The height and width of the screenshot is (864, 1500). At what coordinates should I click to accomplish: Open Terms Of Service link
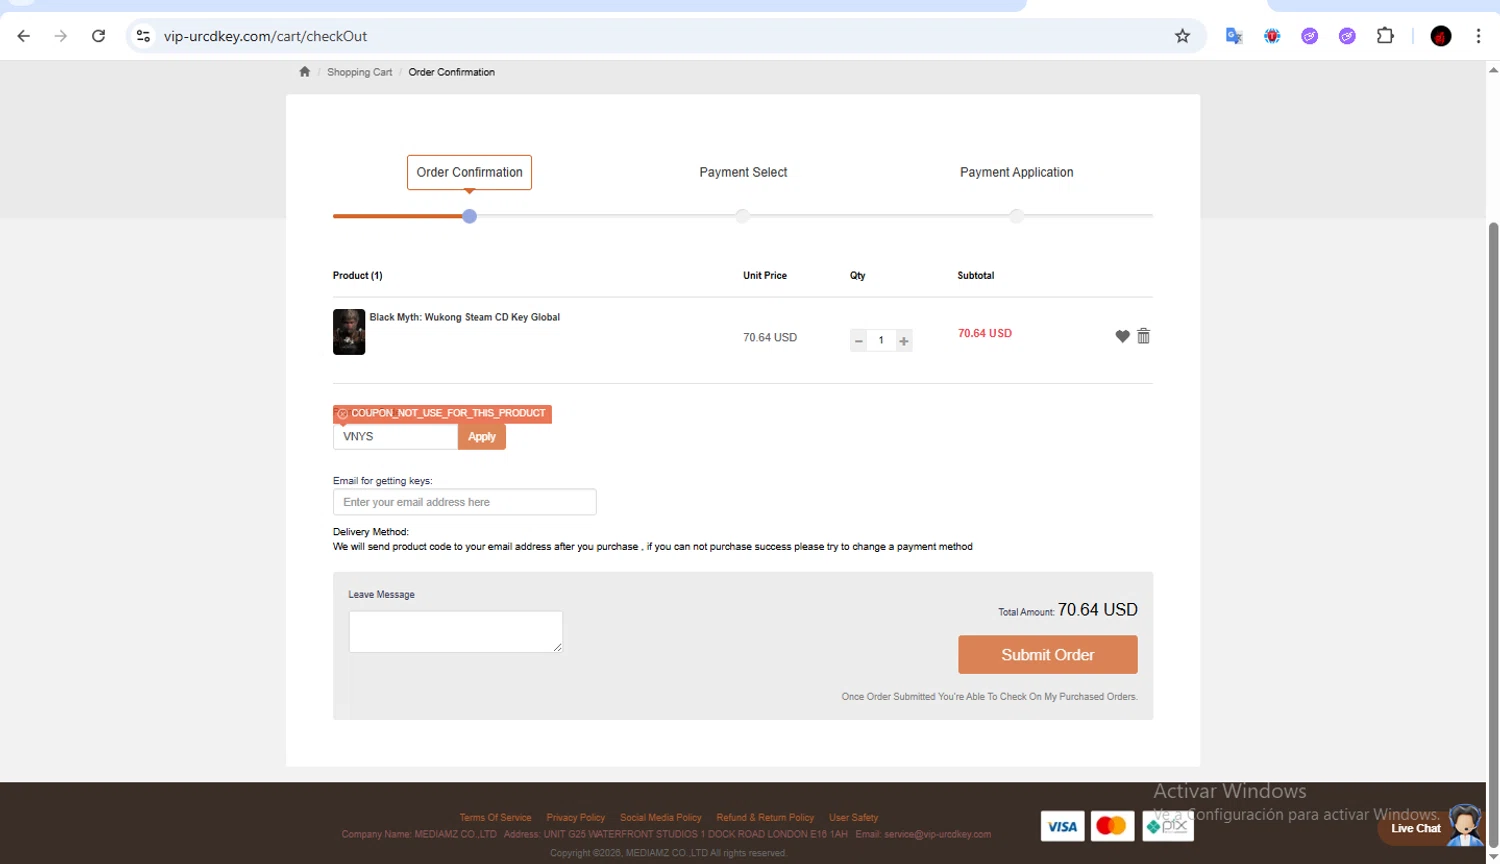coord(495,818)
